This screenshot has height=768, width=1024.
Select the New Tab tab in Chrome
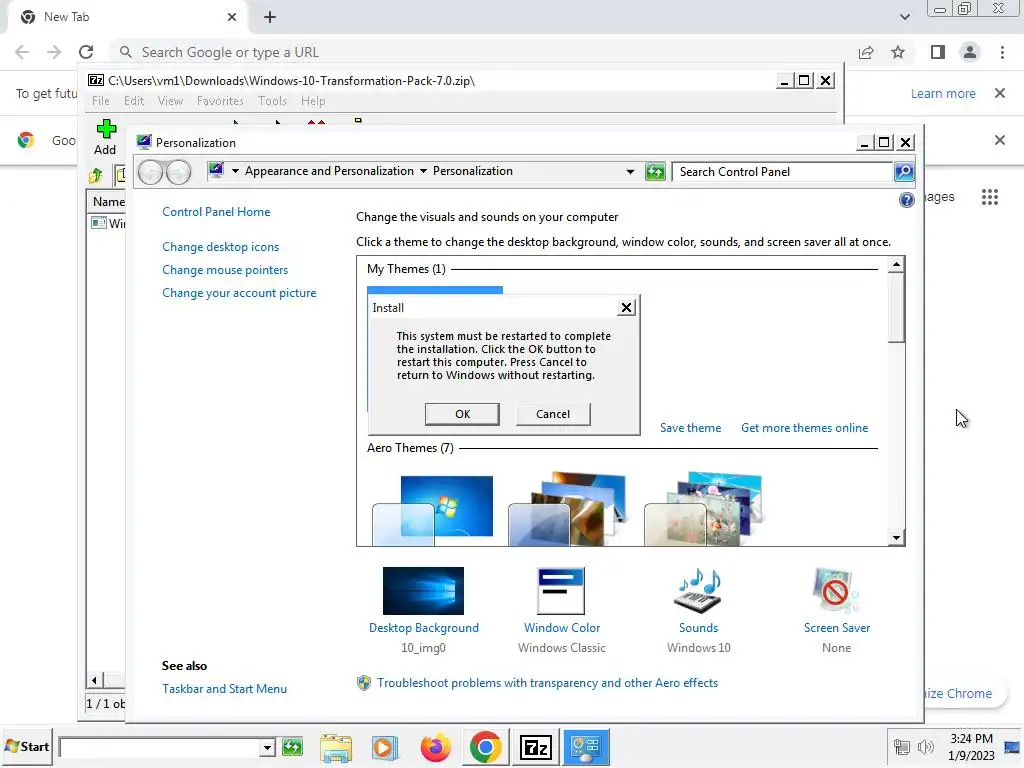coord(128,17)
